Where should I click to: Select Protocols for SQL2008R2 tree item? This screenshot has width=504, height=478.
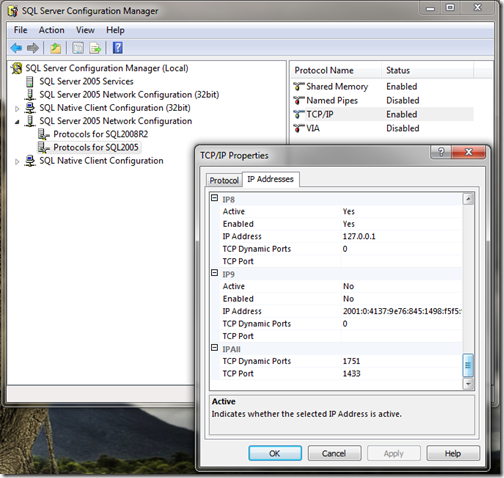point(101,134)
